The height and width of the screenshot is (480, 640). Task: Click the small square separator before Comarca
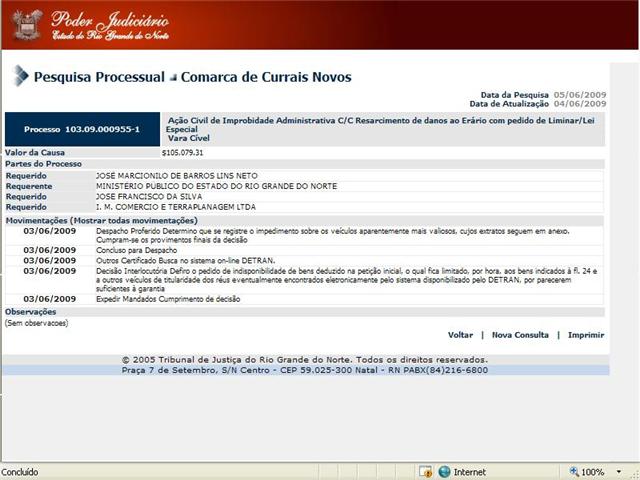173,77
